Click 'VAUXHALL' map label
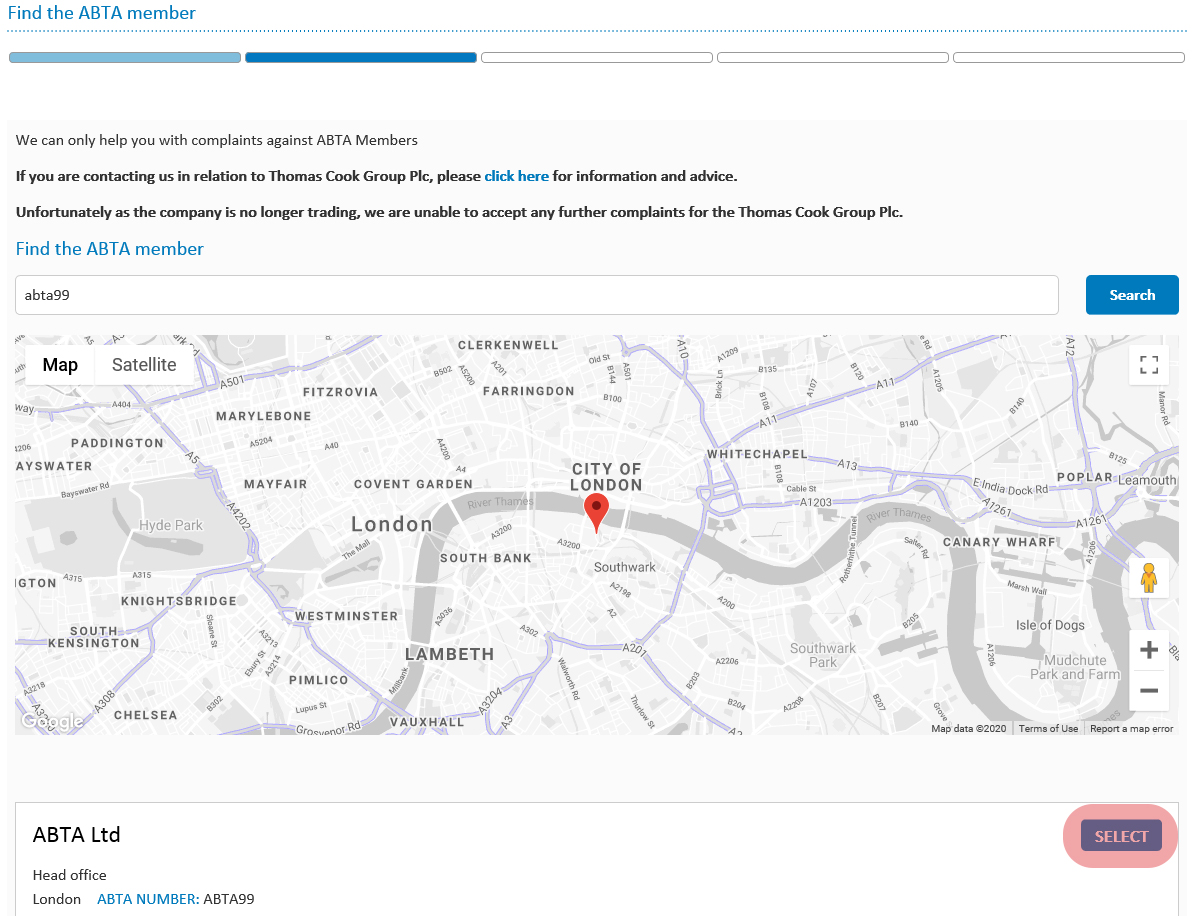Screen dimensions: 1197x916 tap(427, 722)
